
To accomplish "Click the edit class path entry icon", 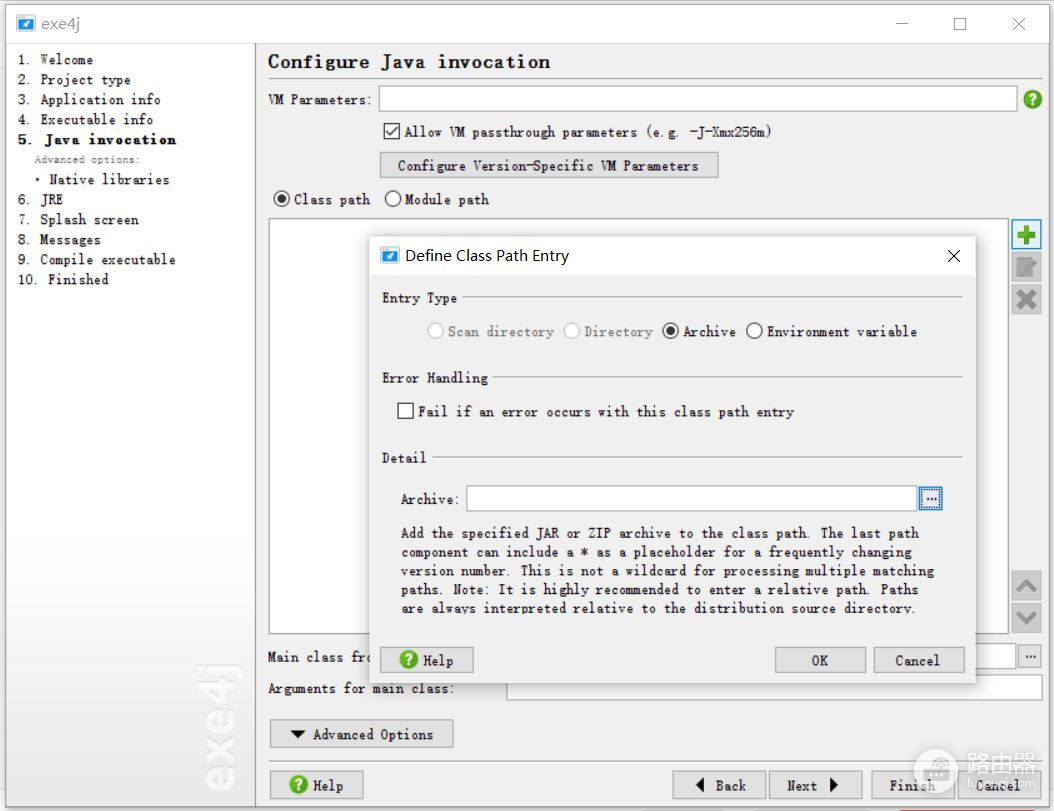I will click(x=1026, y=267).
